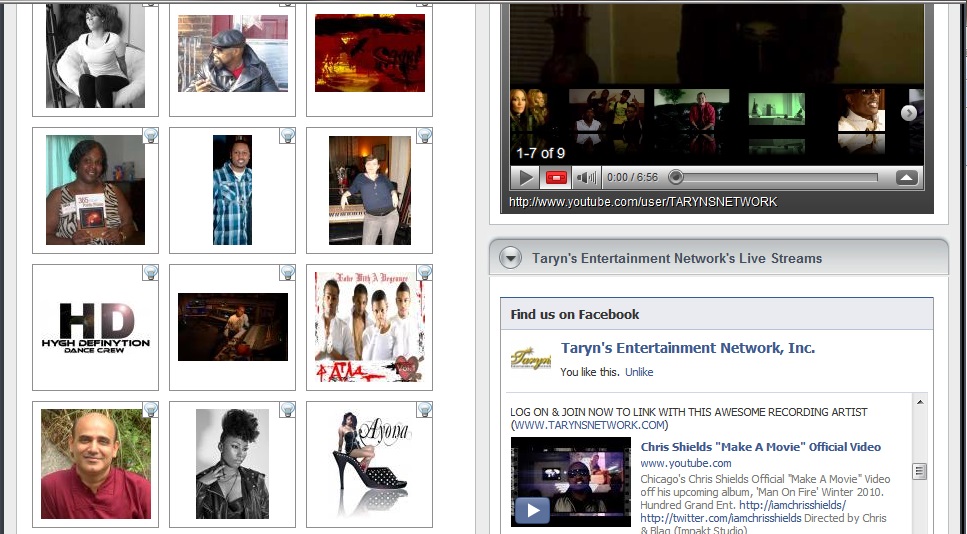Select the Ayona high-heel shoe profile picture
The height and width of the screenshot is (534, 967).
(369, 464)
